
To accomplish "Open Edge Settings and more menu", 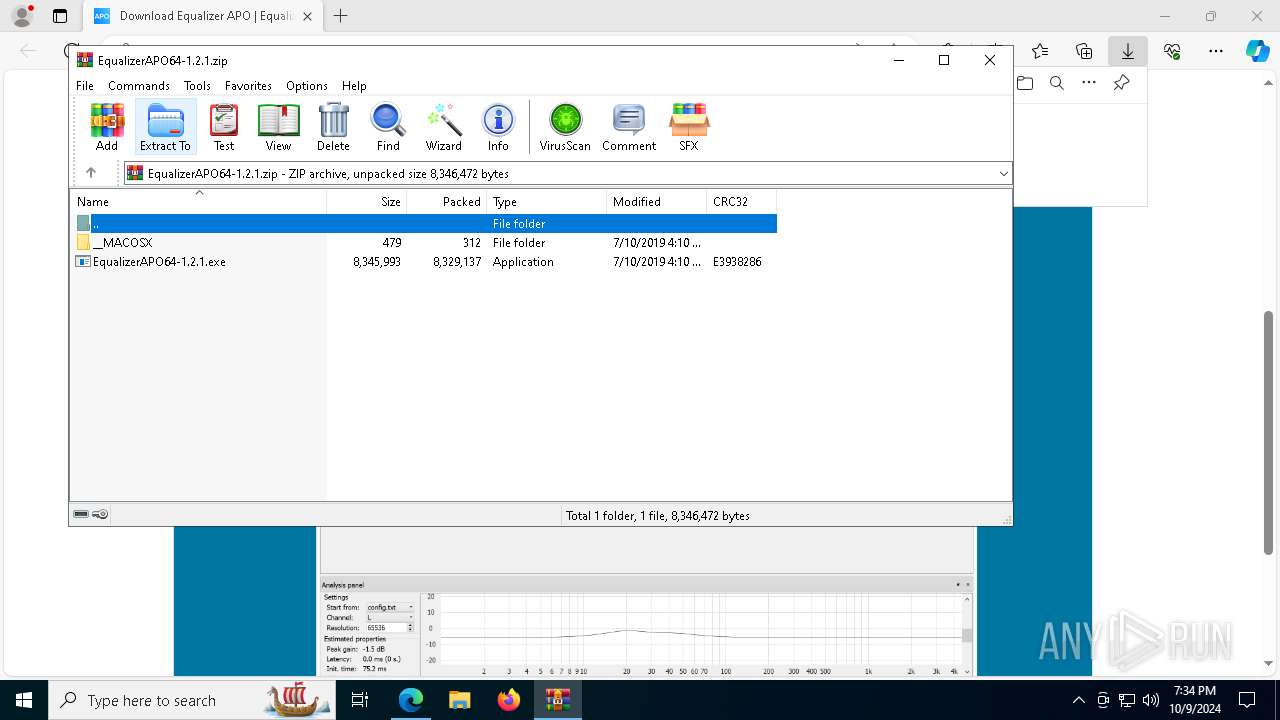I will point(1216,51).
